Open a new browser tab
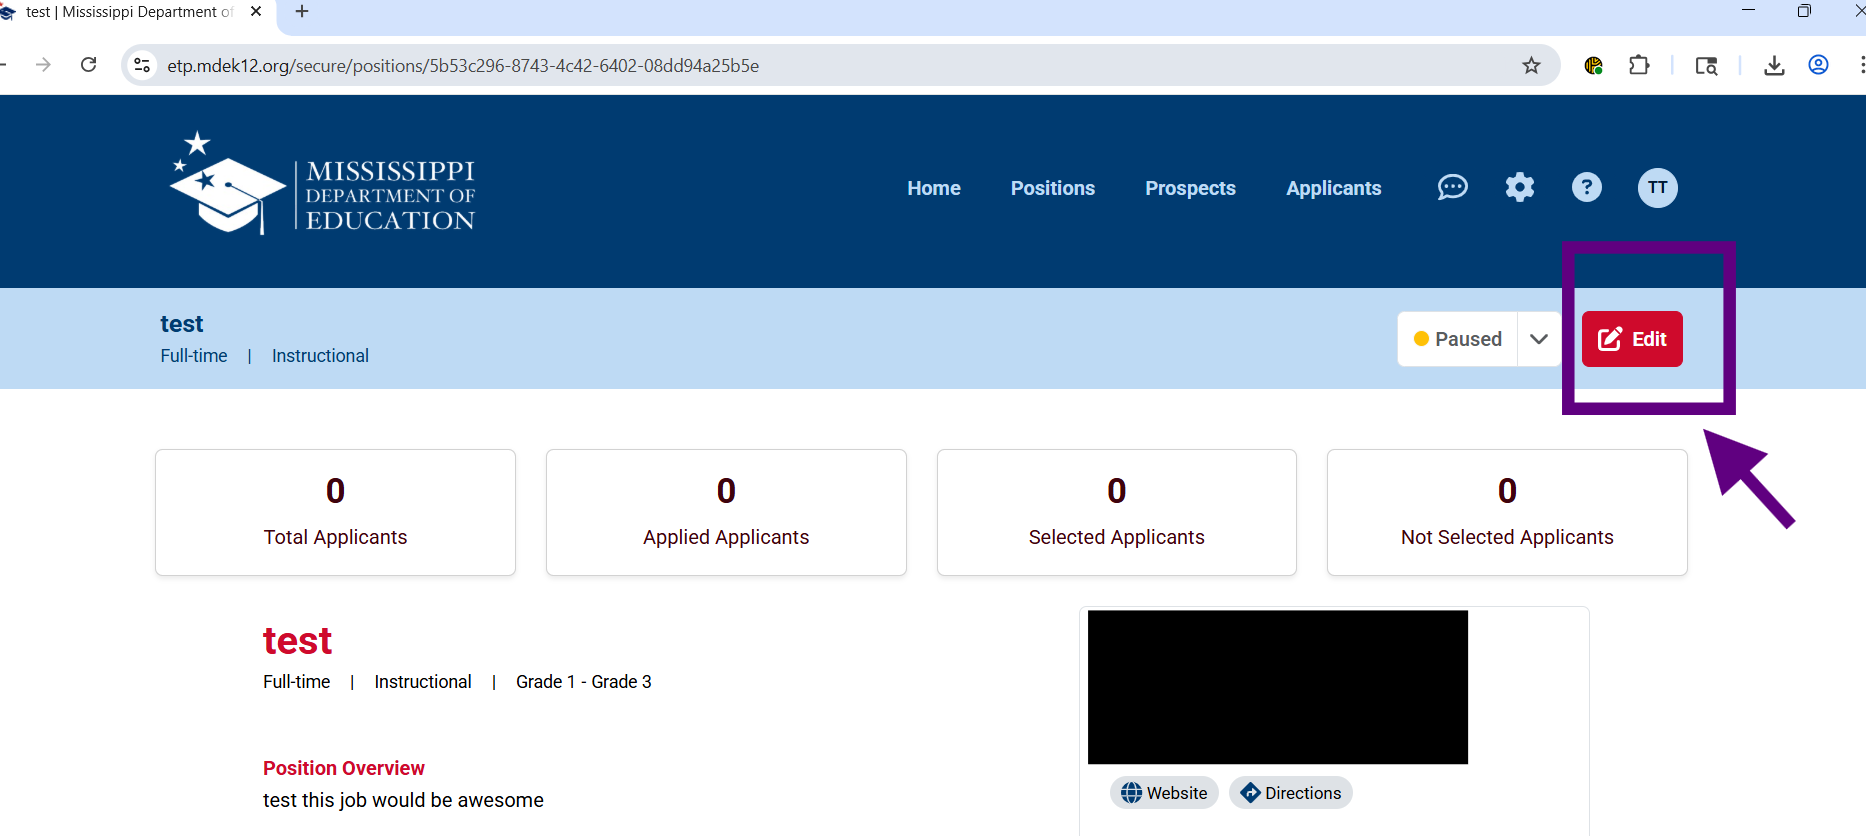Image resolution: width=1866 pixels, height=836 pixels. pos(302,12)
